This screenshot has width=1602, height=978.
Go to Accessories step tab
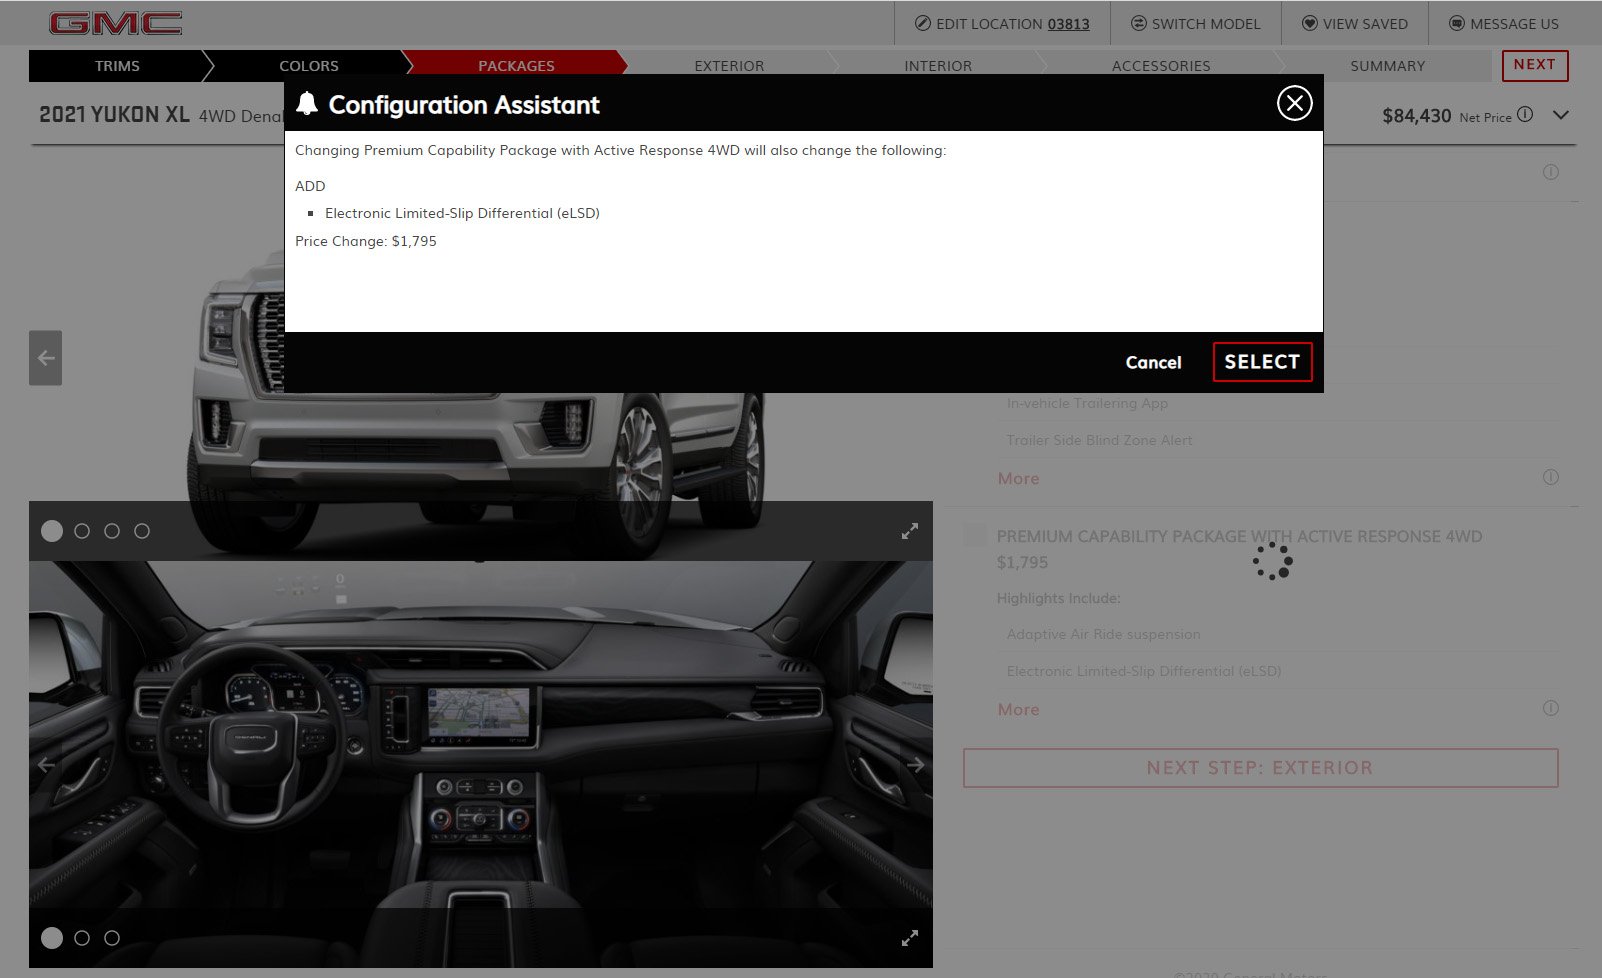pyautogui.click(x=1161, y=65)
